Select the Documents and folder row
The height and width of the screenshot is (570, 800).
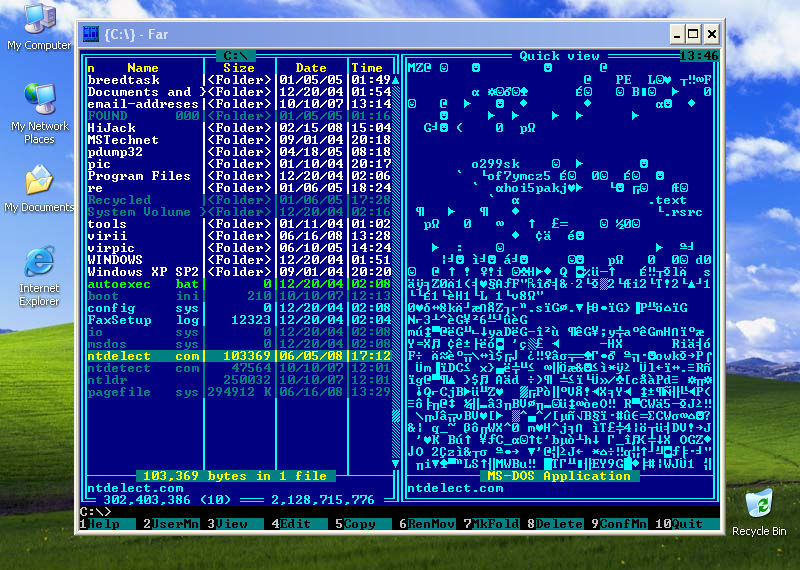tap(239, 92)
